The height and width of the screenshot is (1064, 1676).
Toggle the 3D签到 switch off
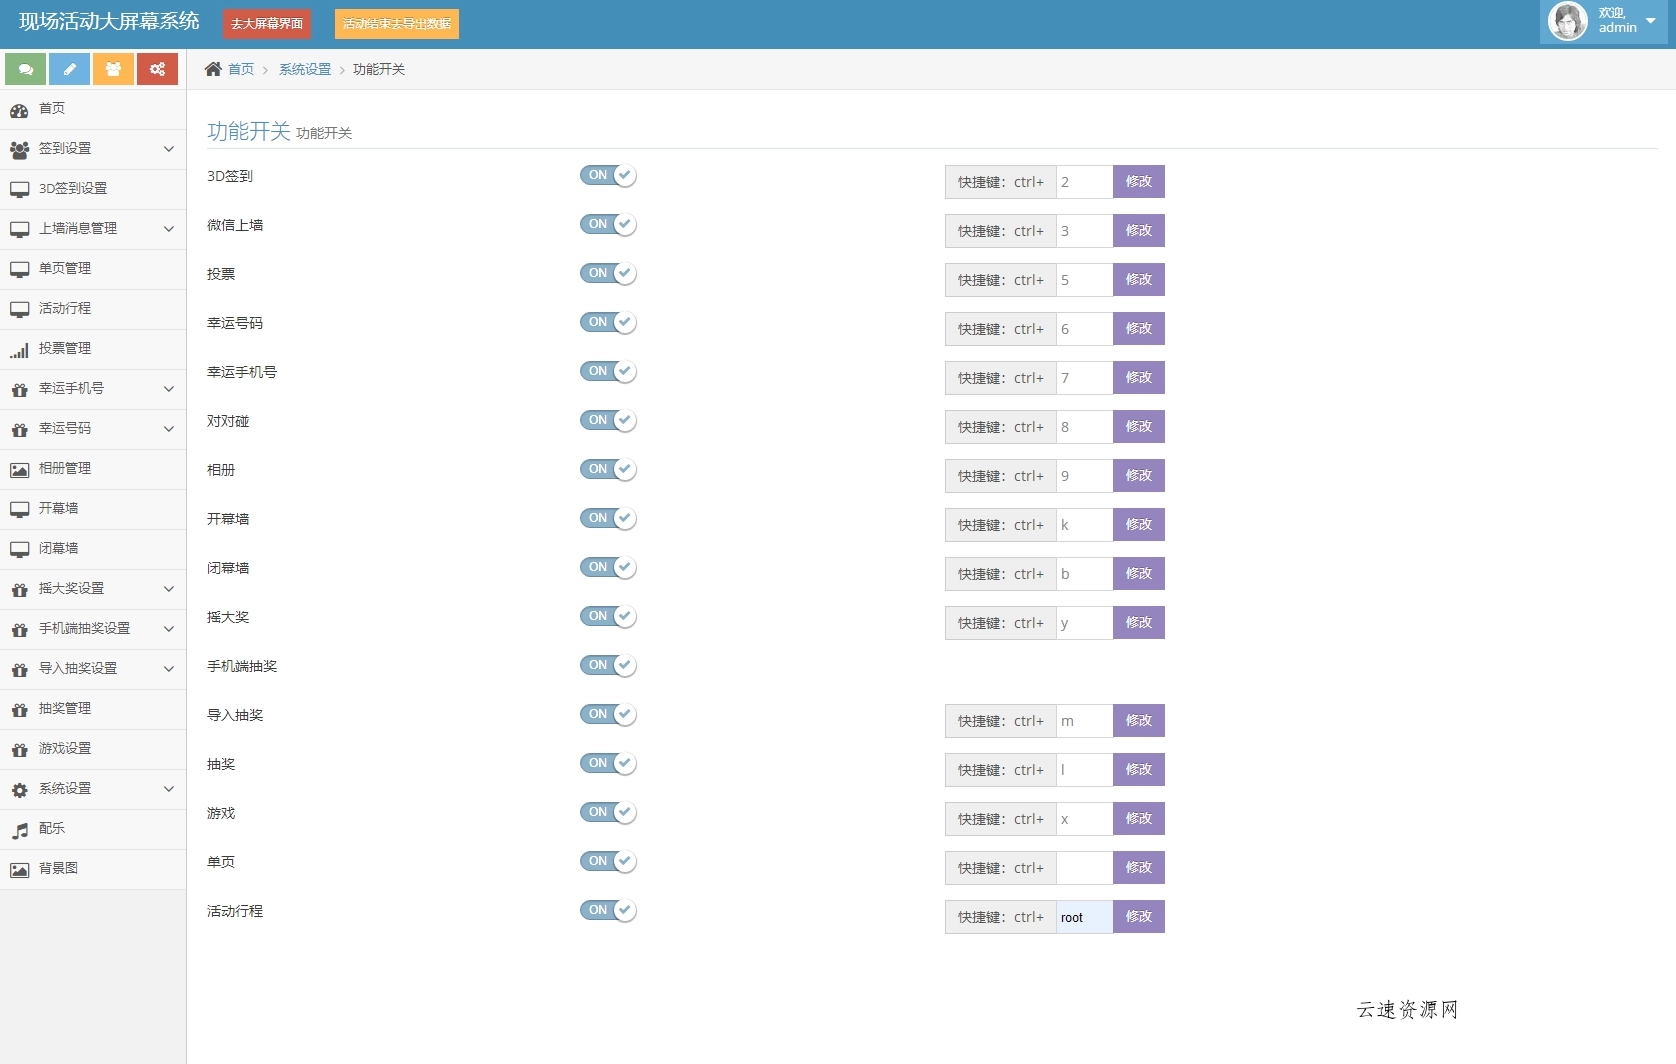tap(608, 176)
